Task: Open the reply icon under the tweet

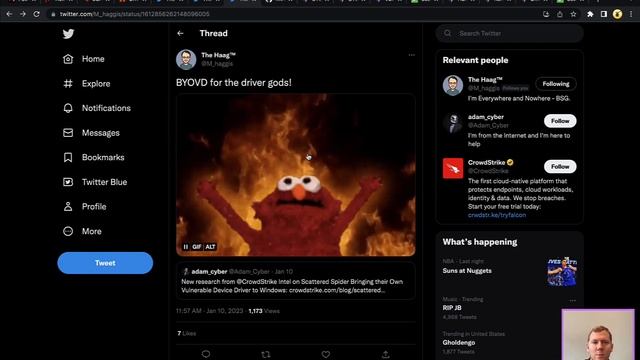Action: point(206,354)
